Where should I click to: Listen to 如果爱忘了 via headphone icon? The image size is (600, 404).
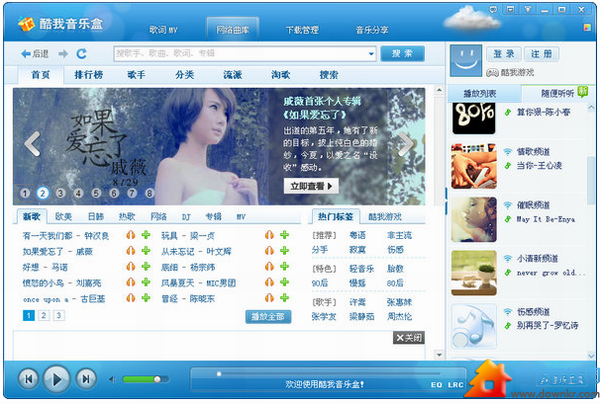tap(131, 251)
